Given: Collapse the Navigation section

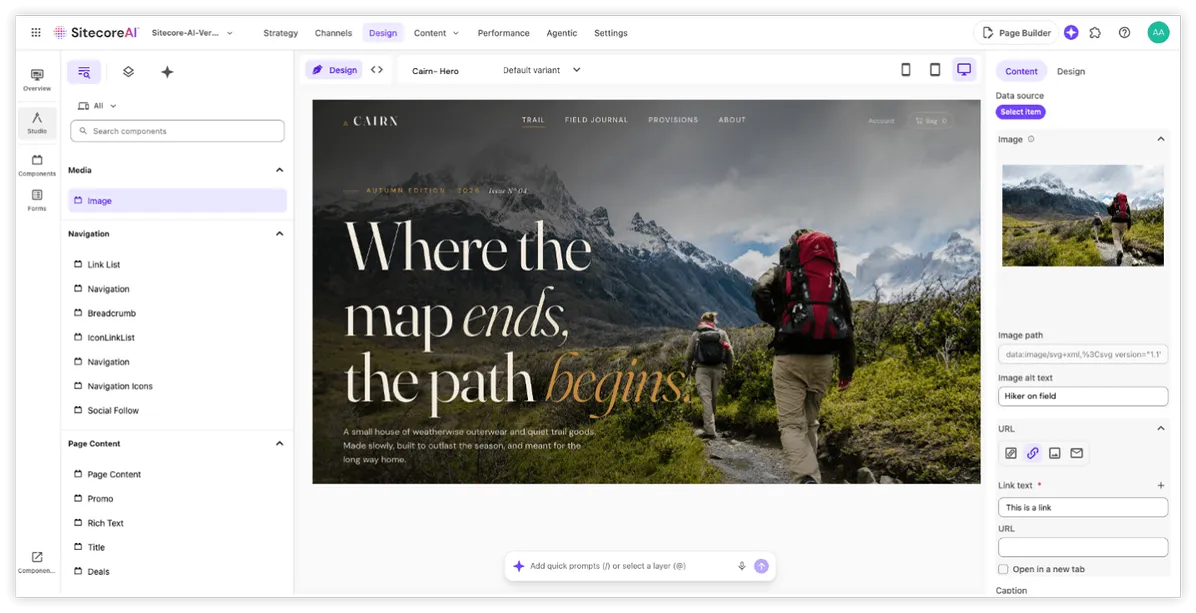Looking at the screenshot, I should tap(279, 233).
